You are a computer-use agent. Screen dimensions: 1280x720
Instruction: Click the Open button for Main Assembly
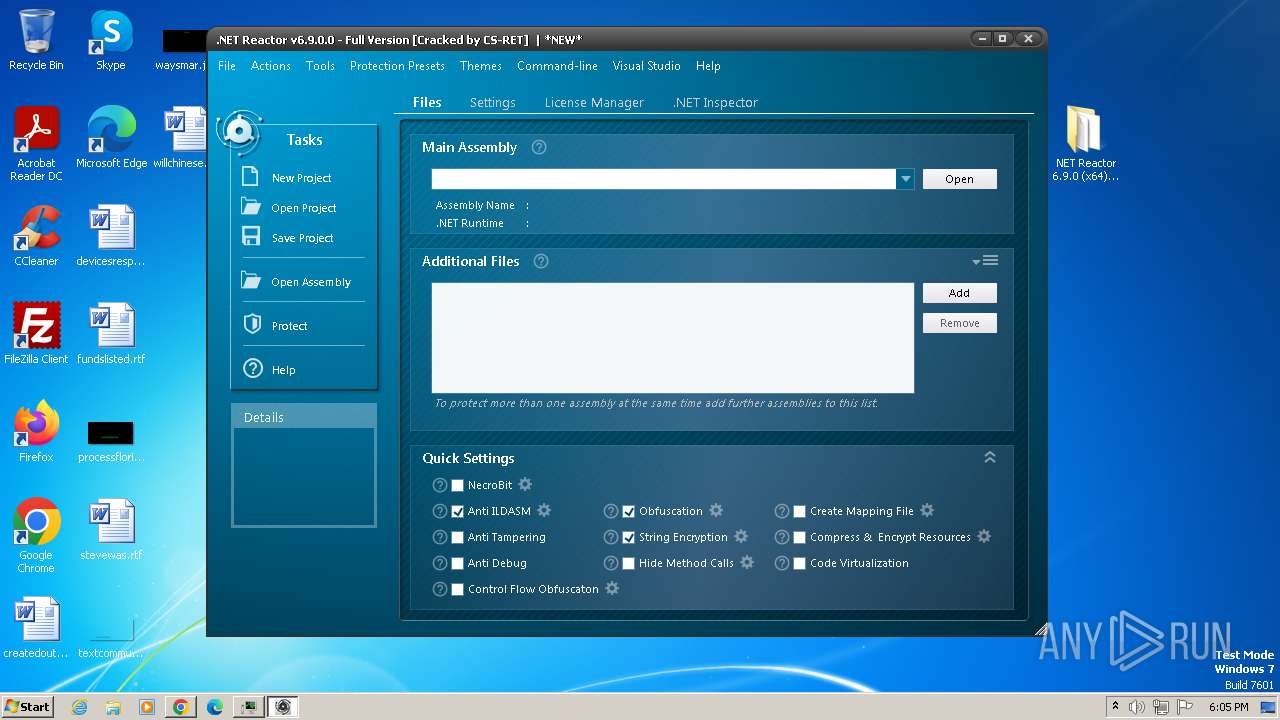tap(959, 179)
